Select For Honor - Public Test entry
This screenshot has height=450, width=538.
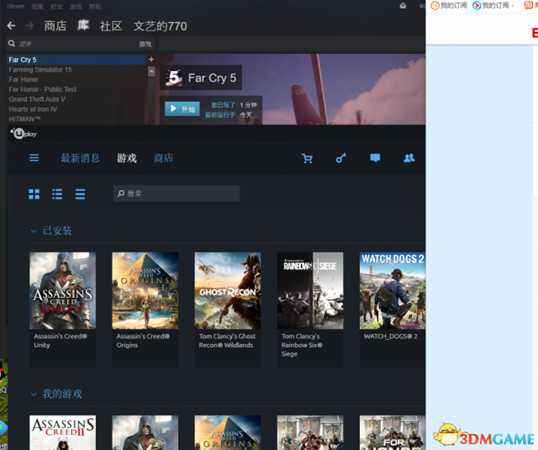[43, 90]
